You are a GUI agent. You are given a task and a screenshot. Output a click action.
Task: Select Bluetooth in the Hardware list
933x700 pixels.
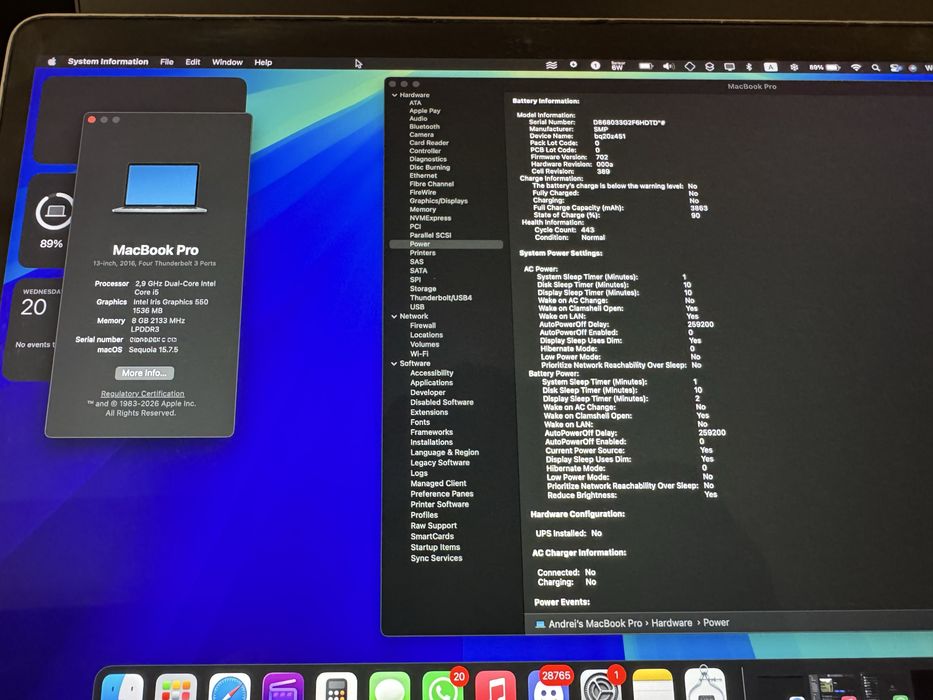[x=425, y=127]
